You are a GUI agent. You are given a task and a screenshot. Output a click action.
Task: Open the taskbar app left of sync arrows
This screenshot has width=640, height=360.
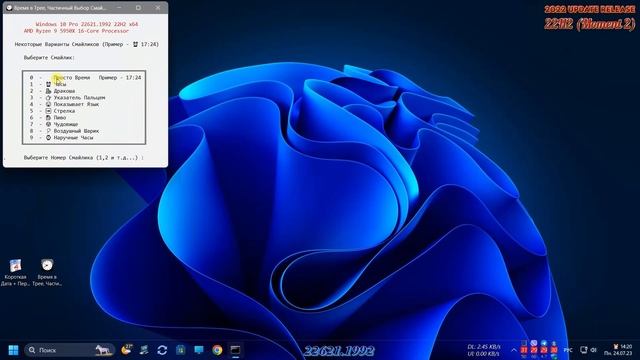144,350
